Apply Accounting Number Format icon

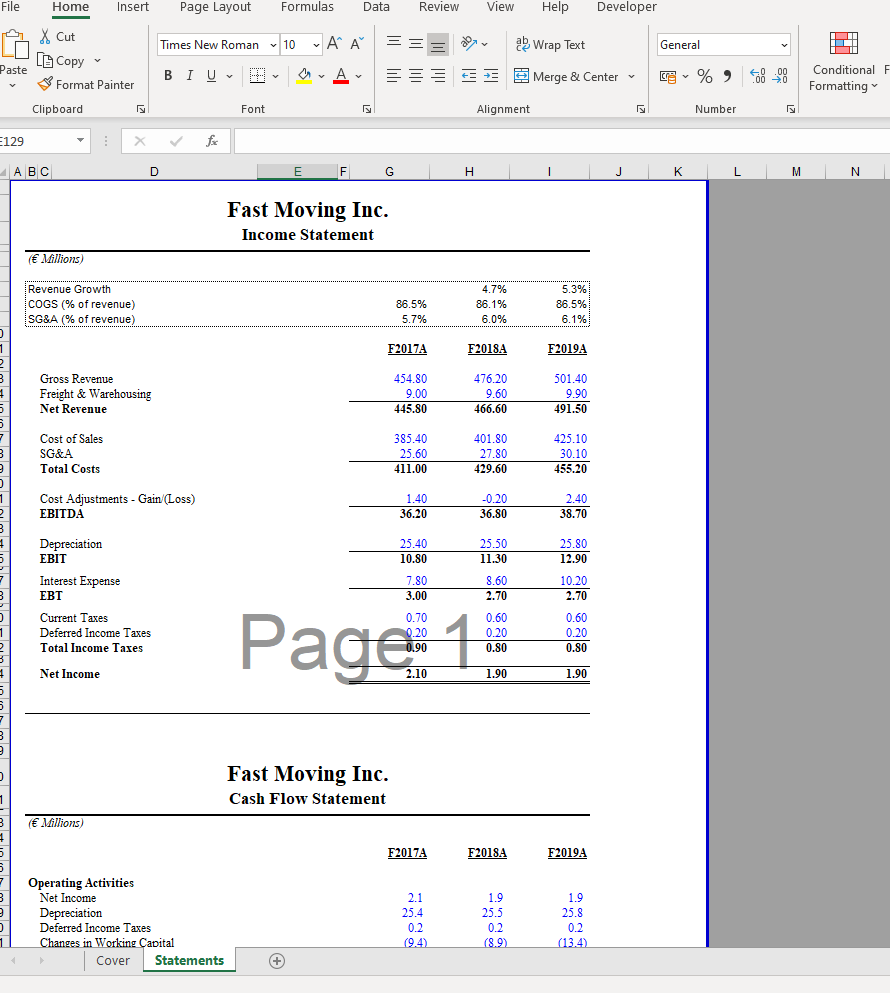click(x=668, y=77)
